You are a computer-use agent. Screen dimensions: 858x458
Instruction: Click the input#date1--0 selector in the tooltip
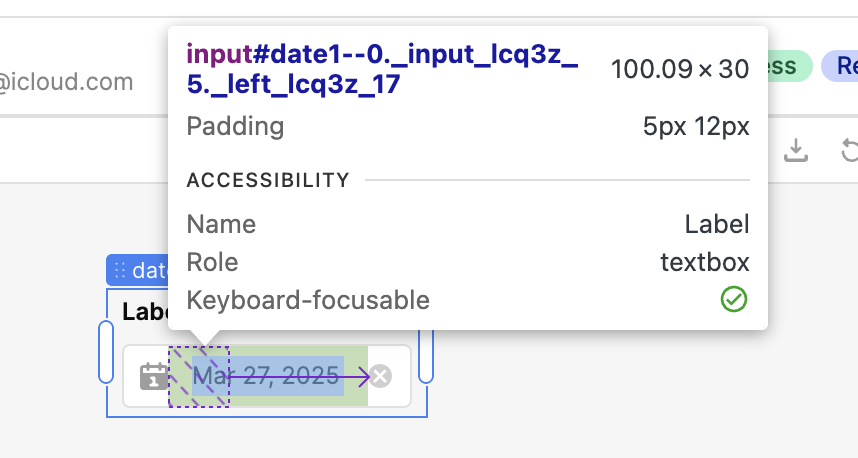tap(382, 69)
